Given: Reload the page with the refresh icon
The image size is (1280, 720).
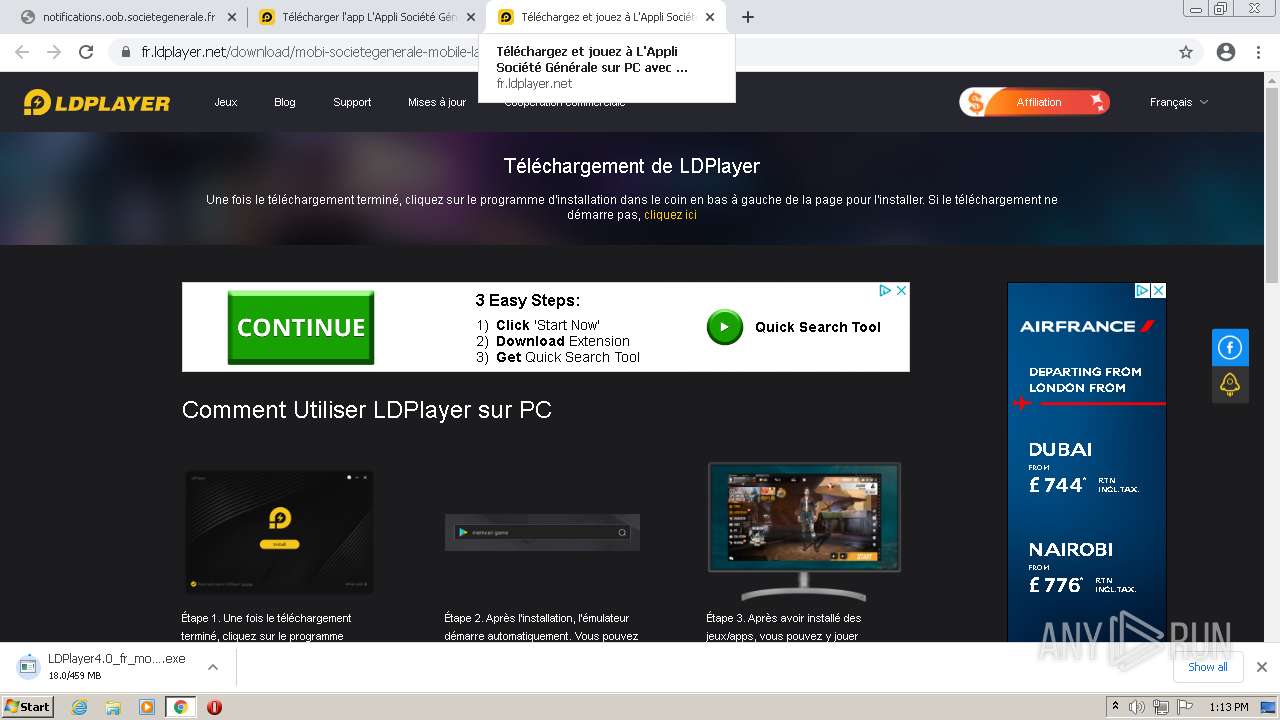Looking at the screenshot, I should (x=86, y=52).
